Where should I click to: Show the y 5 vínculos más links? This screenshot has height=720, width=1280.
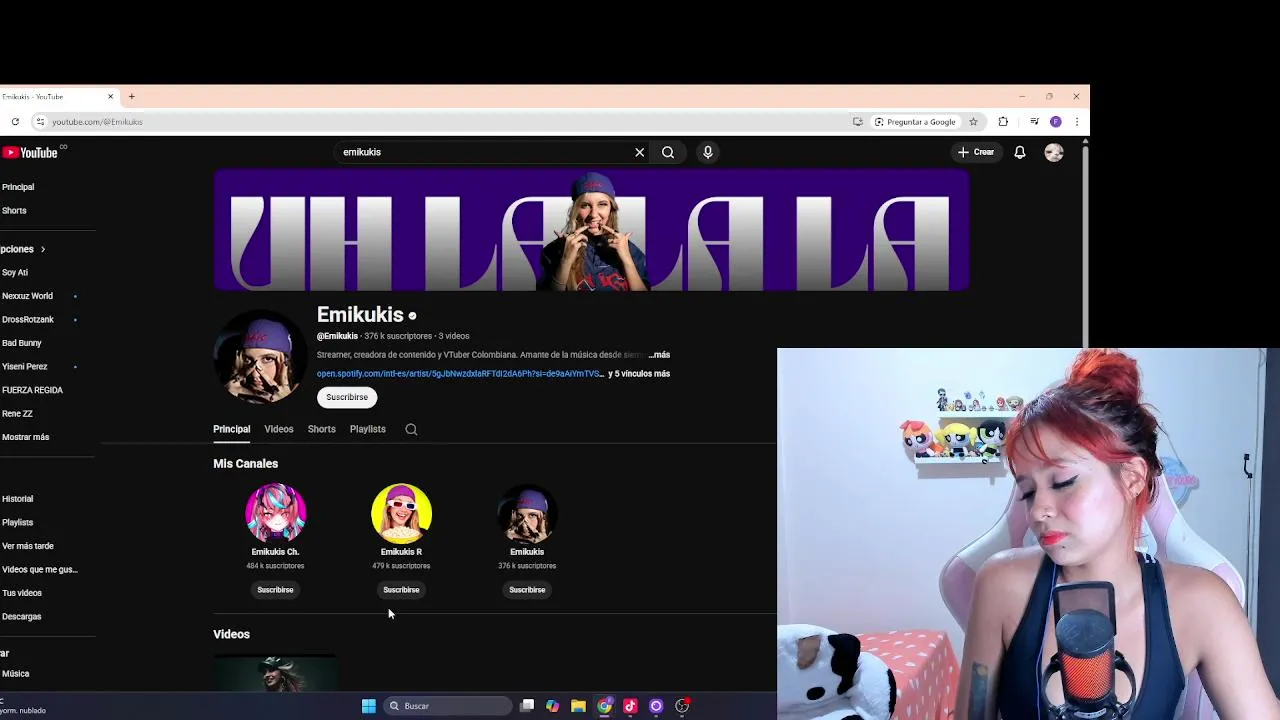click(639, 374)
